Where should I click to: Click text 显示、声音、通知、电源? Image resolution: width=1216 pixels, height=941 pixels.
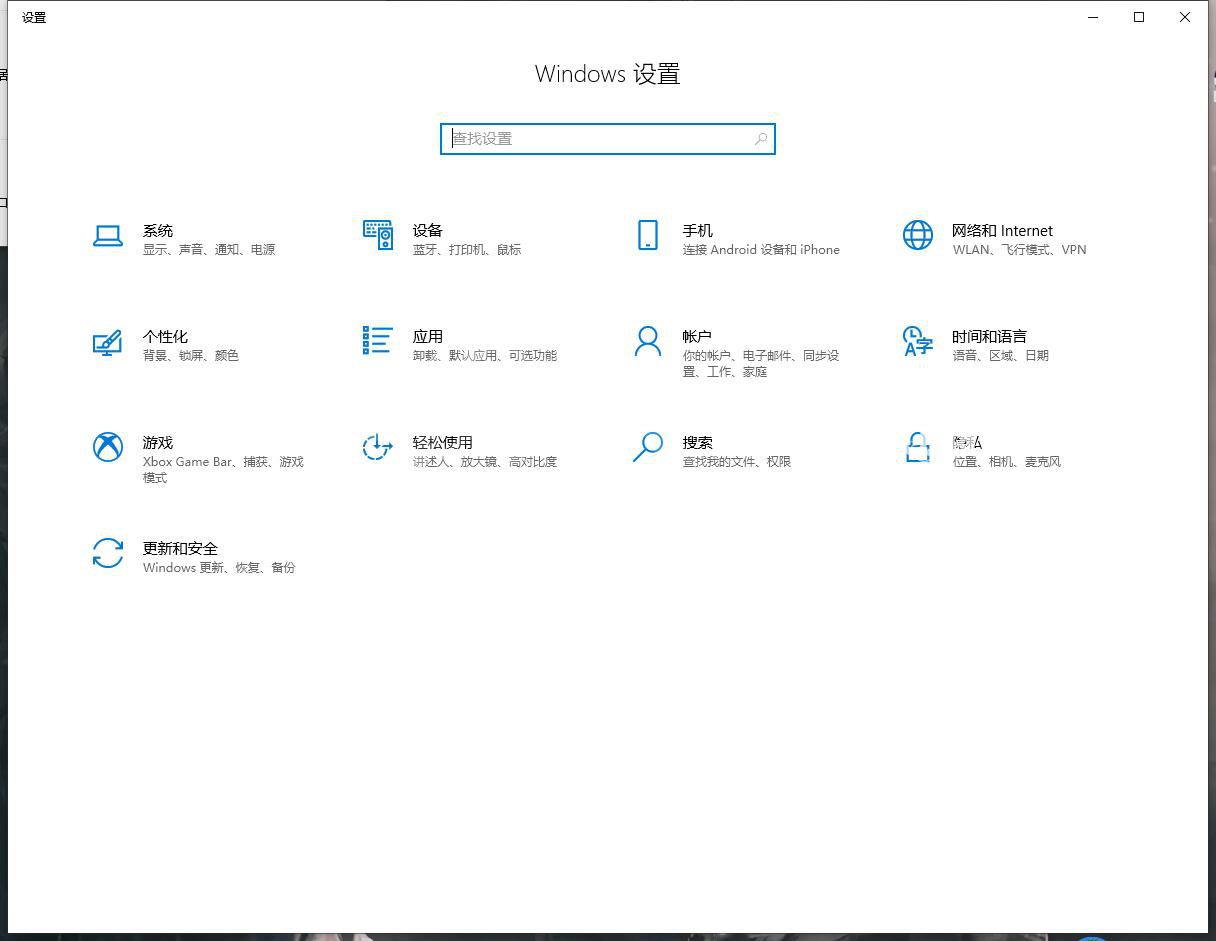(209, 250)
